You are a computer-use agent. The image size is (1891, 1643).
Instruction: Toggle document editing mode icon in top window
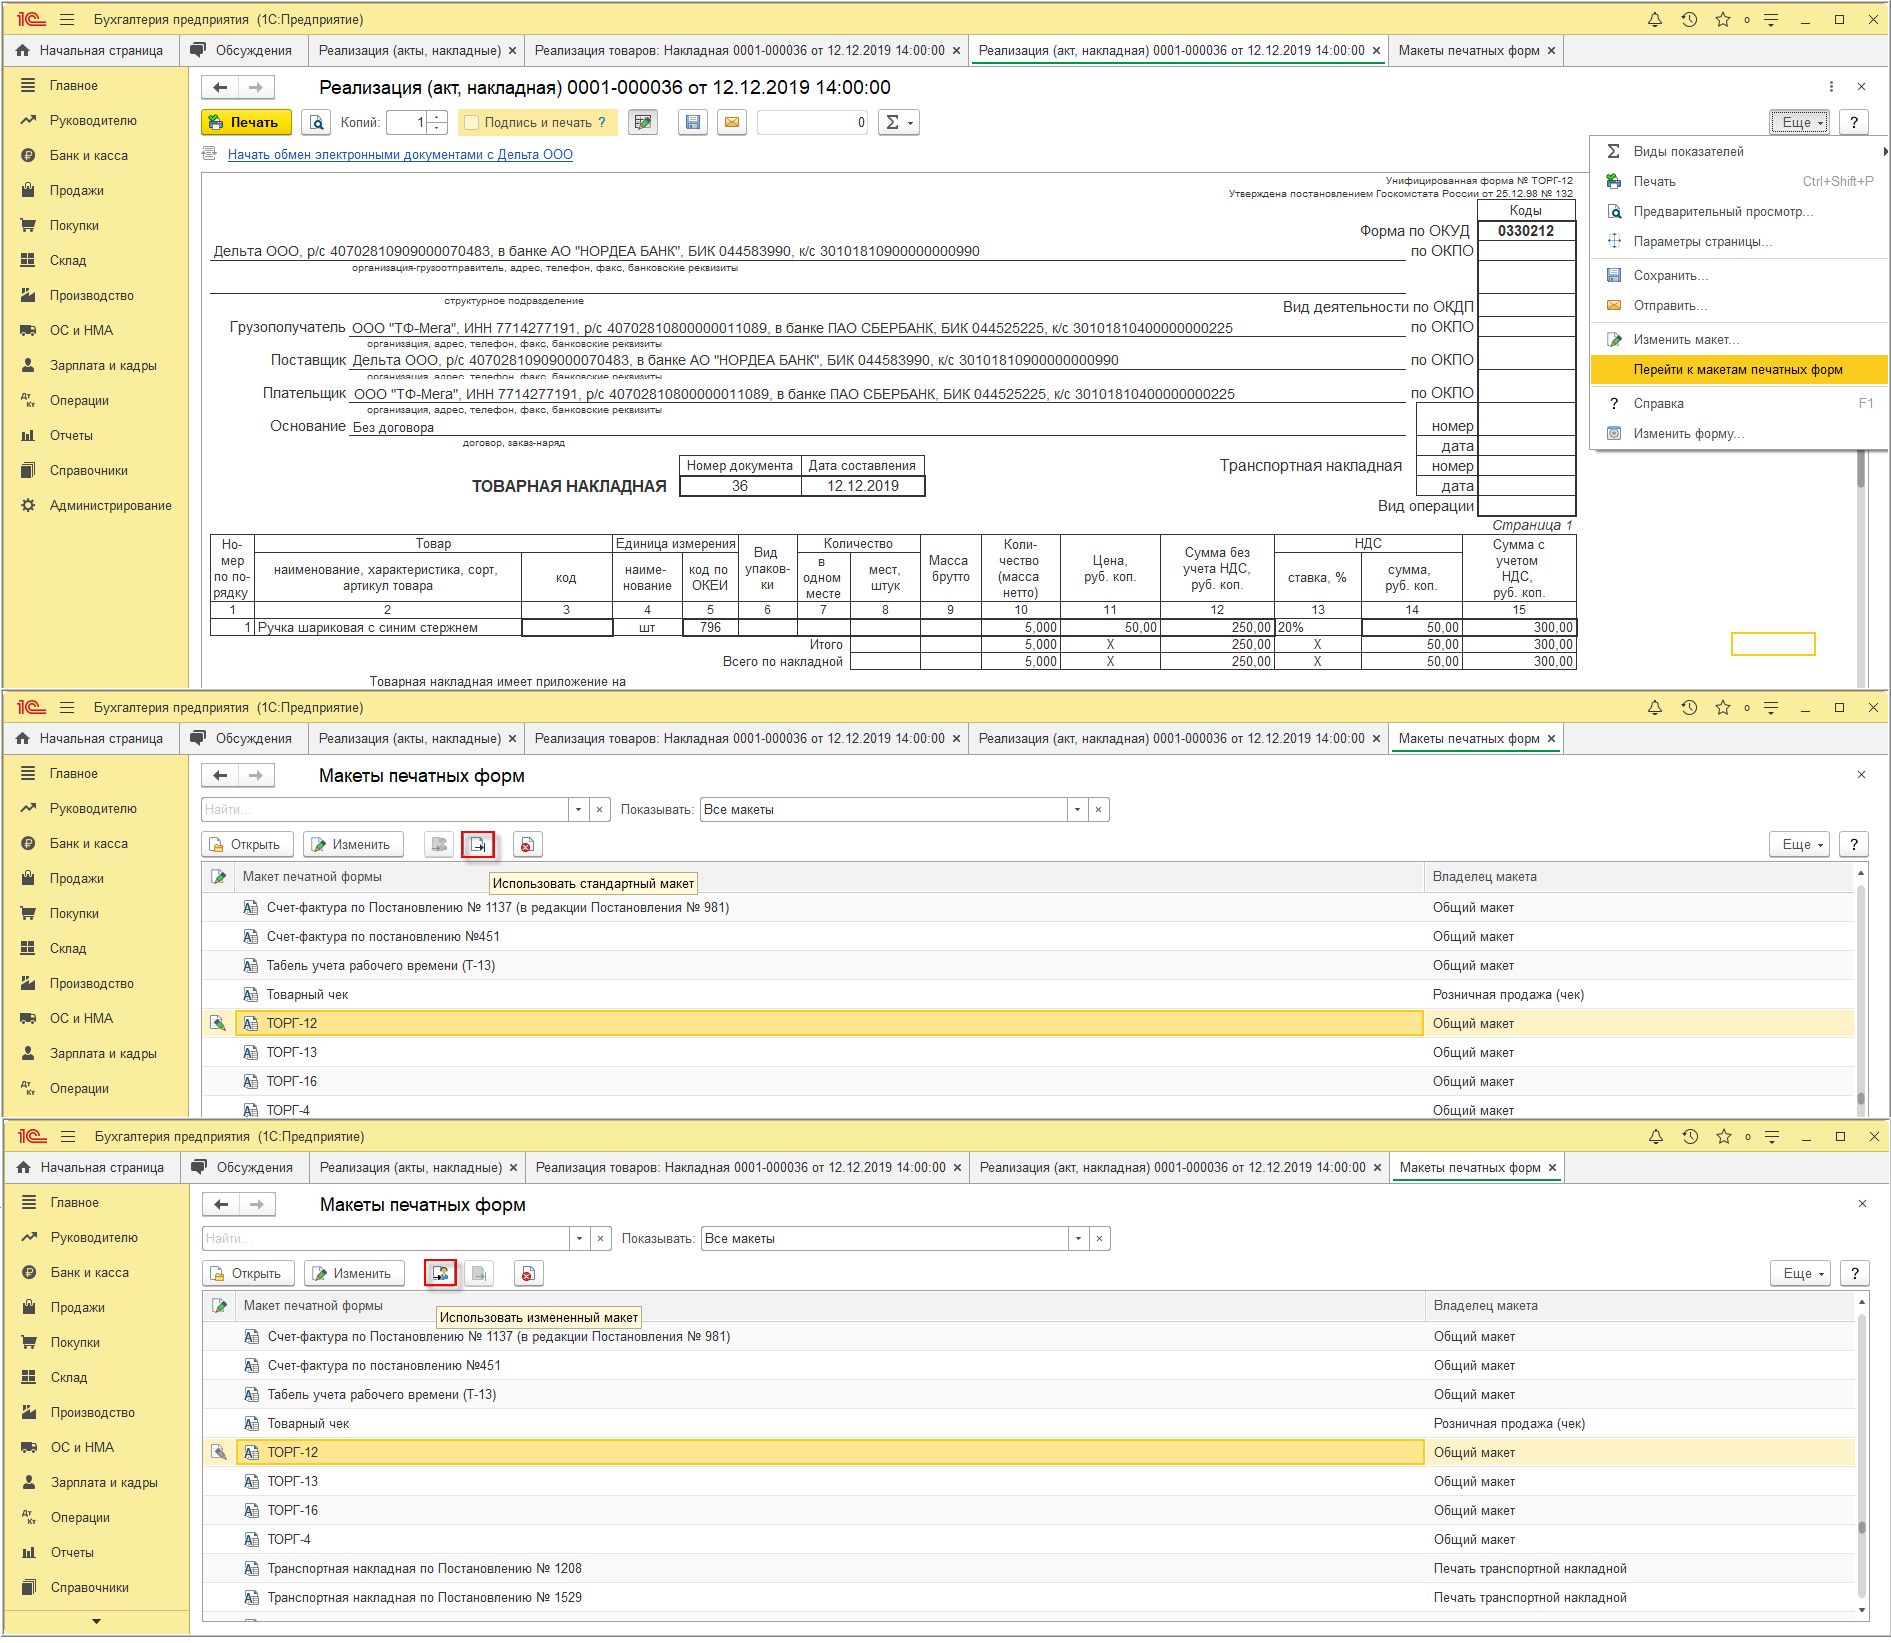point(643,122)
